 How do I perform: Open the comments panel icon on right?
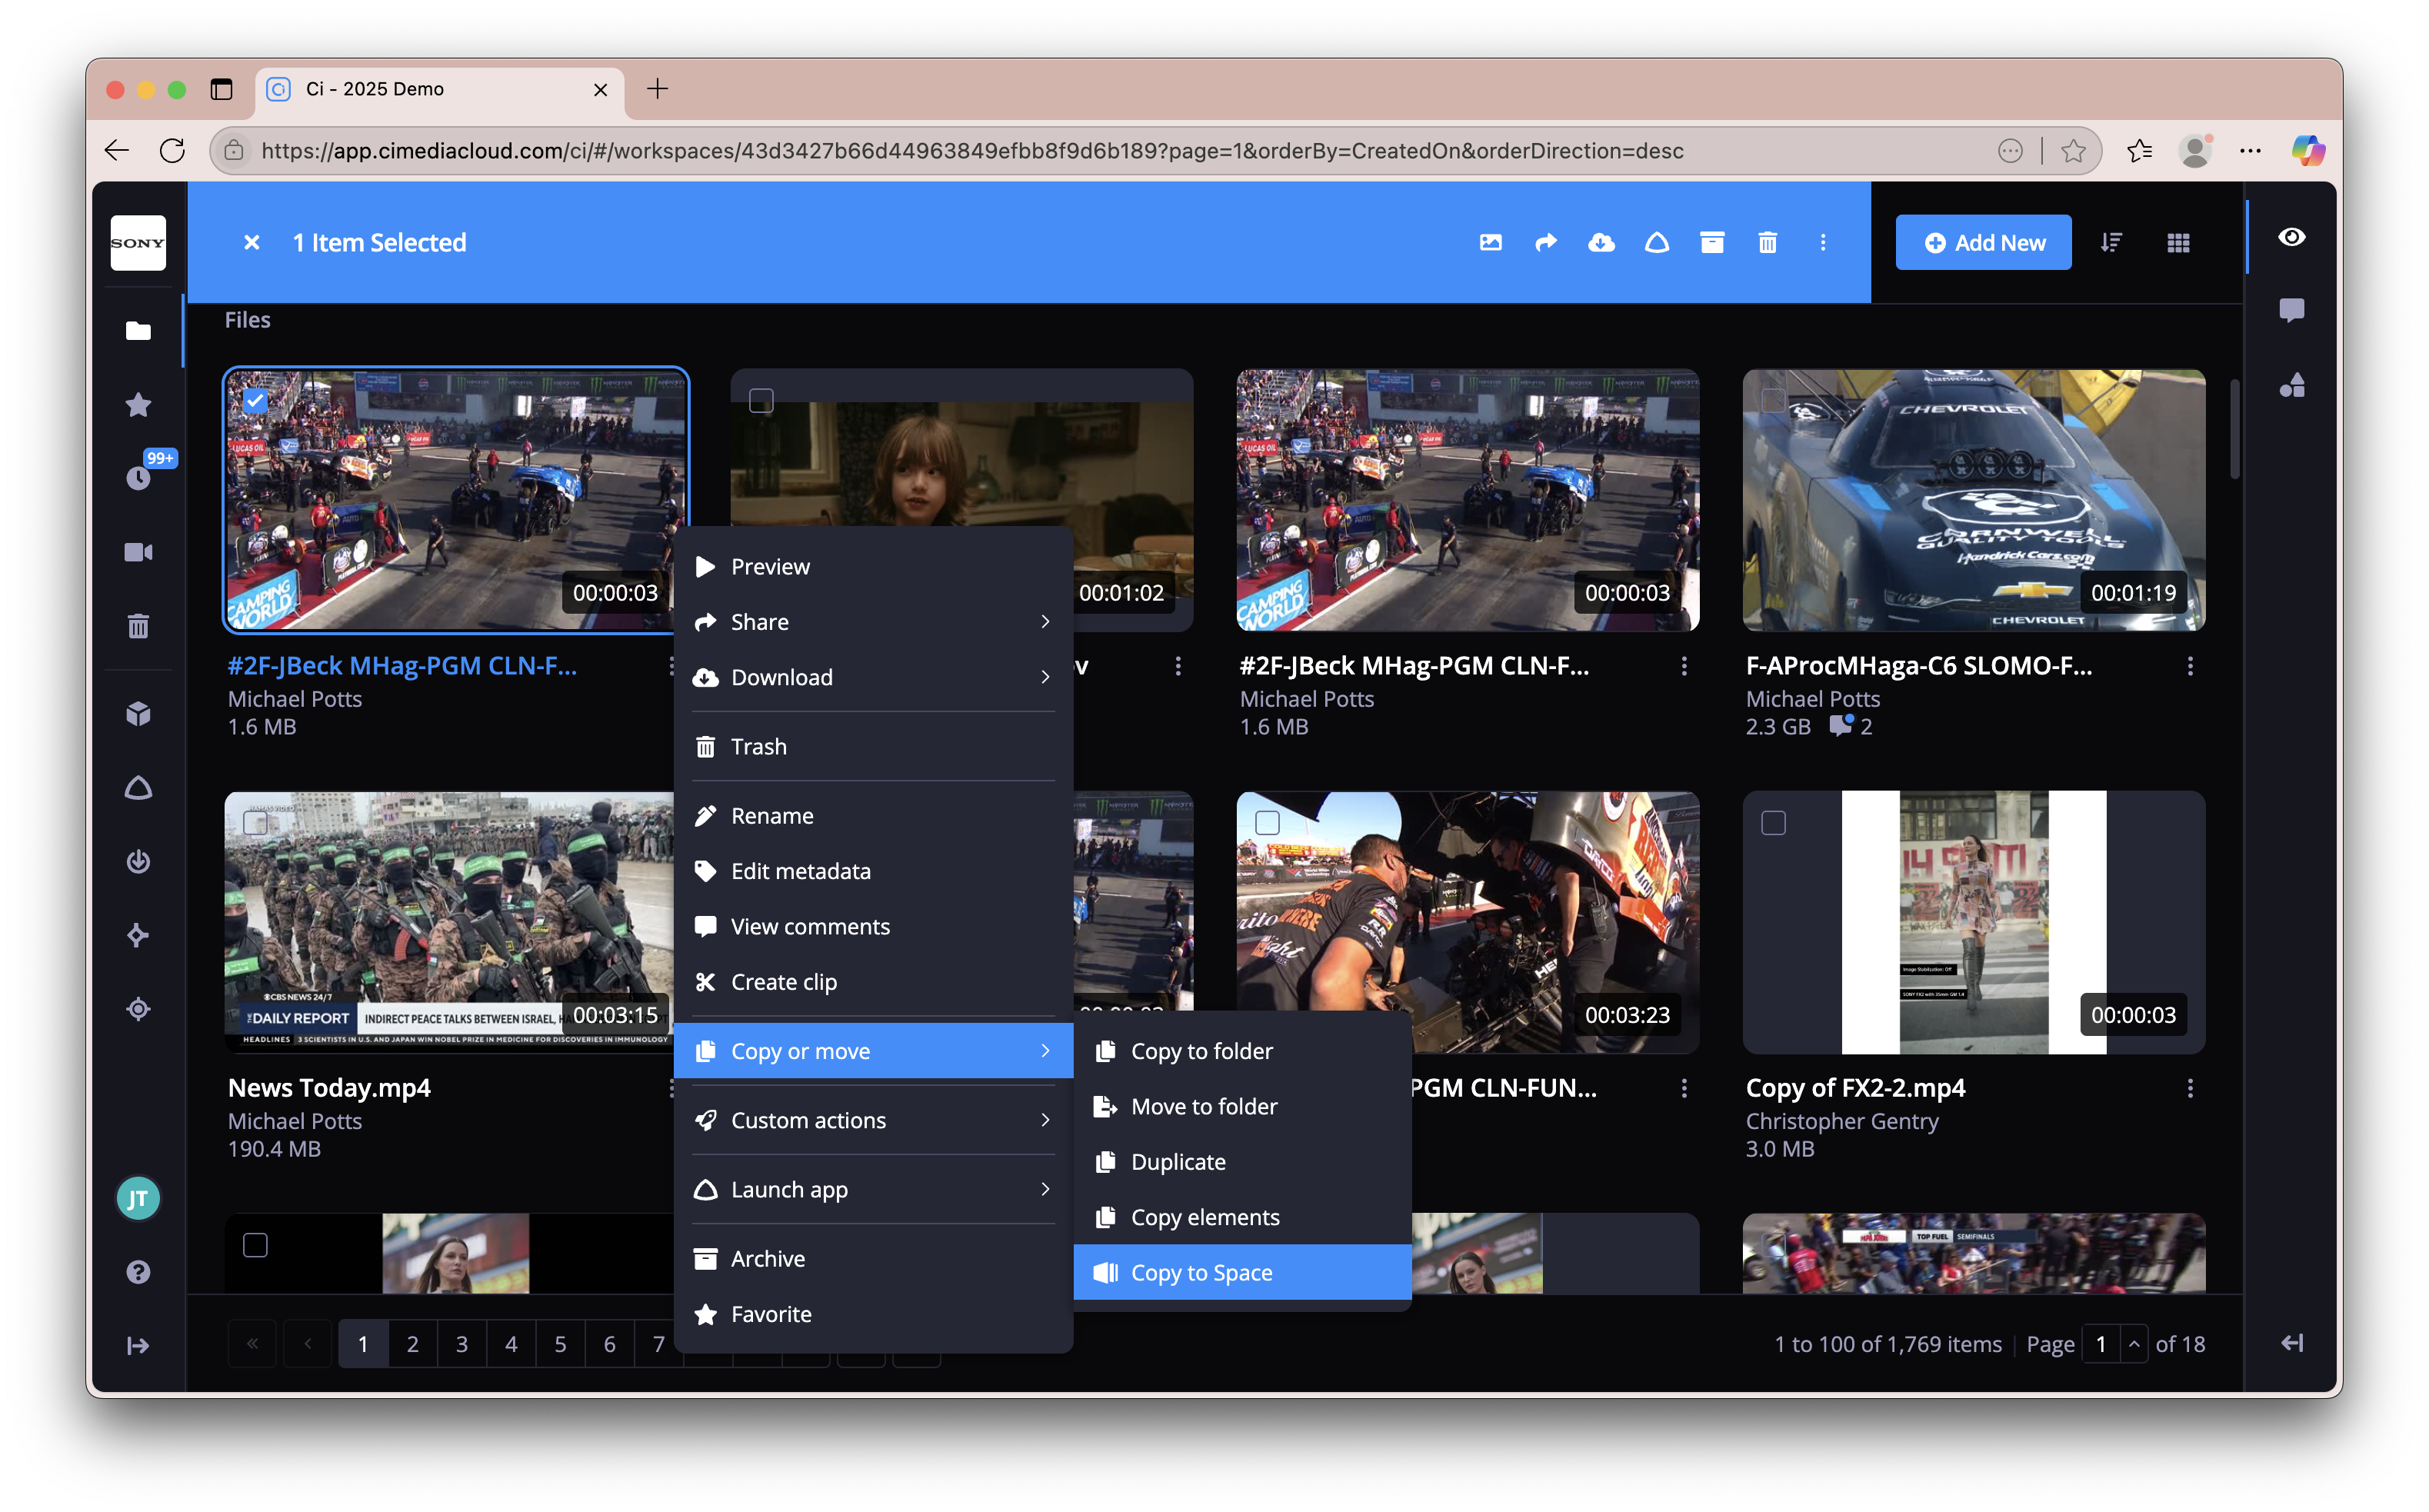pos(2292,310)
